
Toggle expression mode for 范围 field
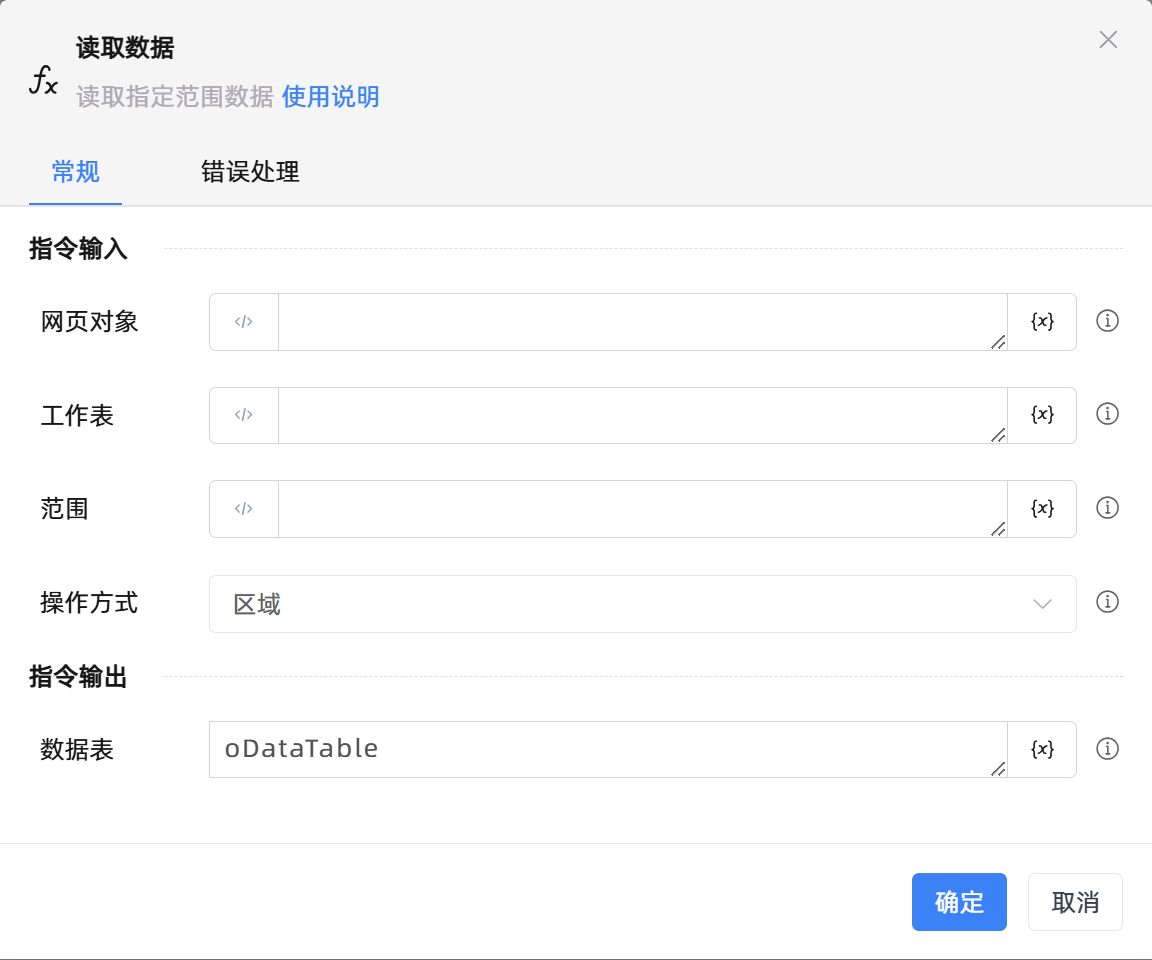tap(244, 509)
